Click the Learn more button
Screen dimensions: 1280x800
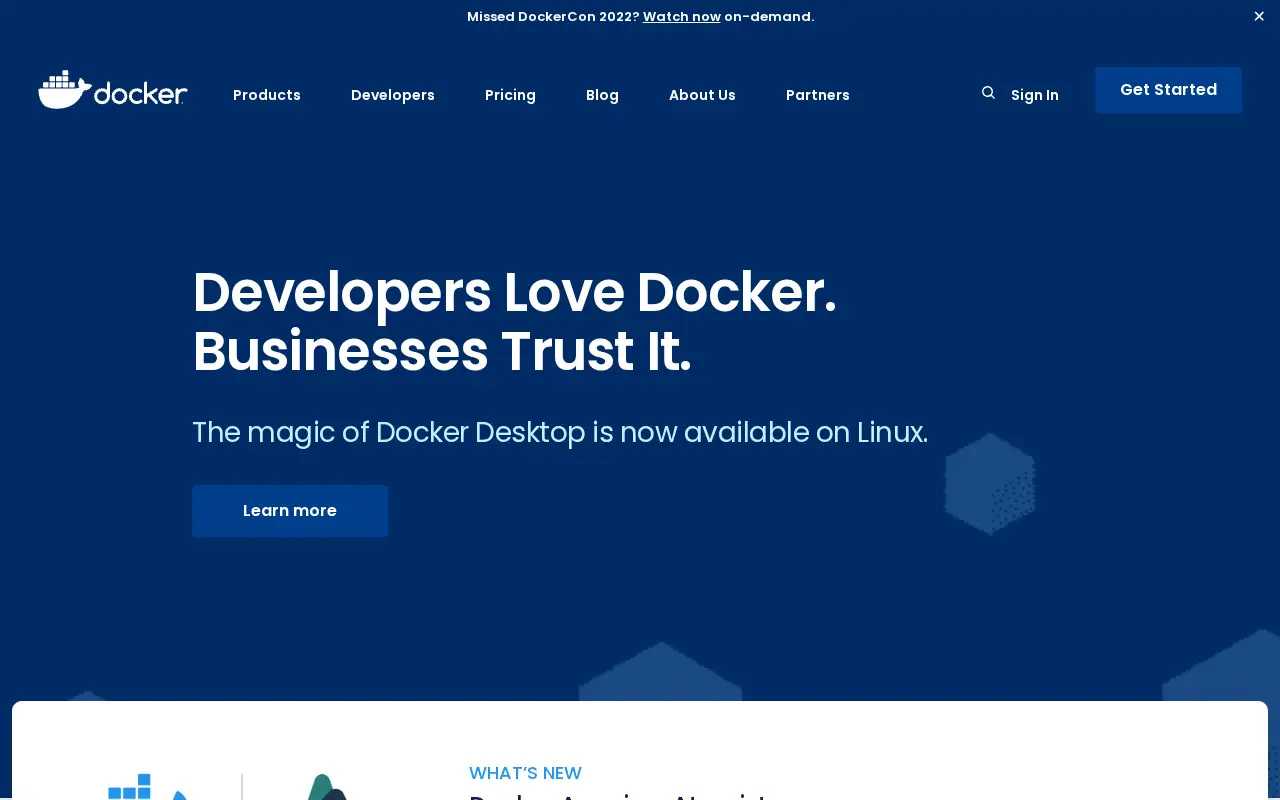point(290,511)
